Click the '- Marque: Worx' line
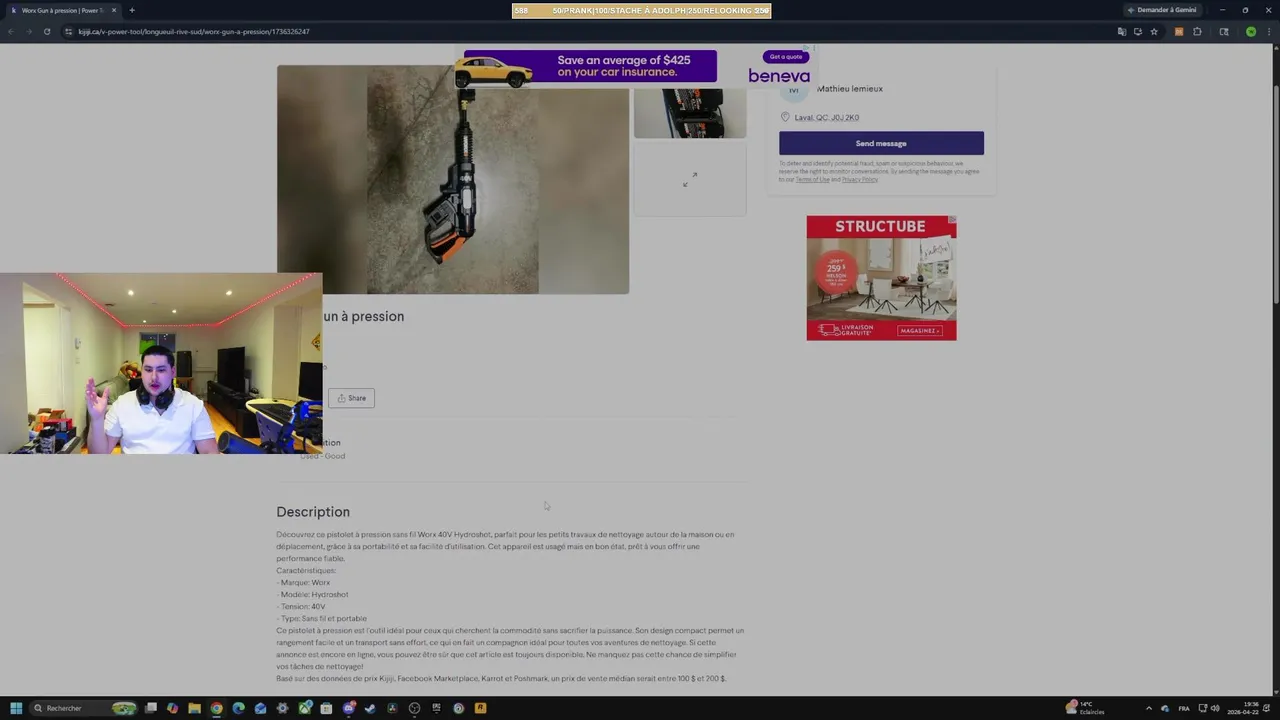The height and width of the screenshot is (720, 1280). pos(303,582)
